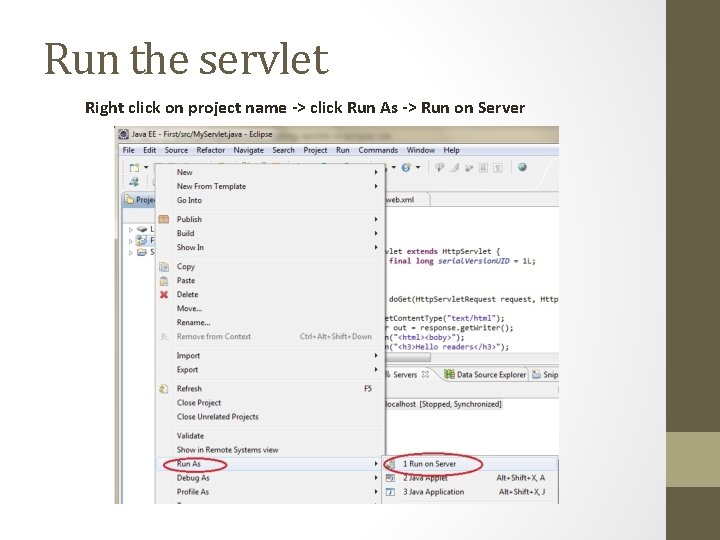
Task: Click the serialVersionUID code line
Action: tap(461, 261)
